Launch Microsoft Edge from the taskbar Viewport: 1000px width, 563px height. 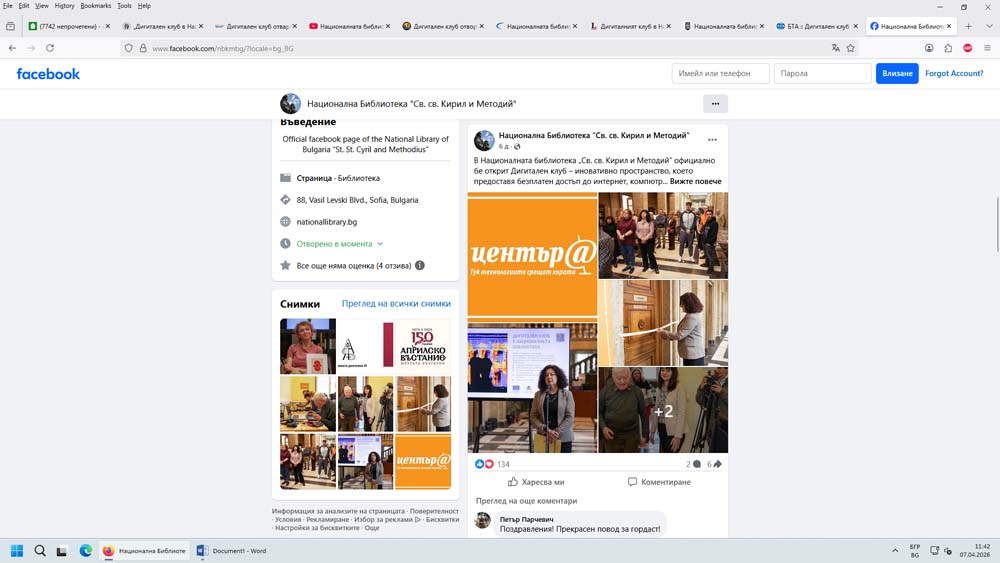pyautogui.click(x=85, y=551)
